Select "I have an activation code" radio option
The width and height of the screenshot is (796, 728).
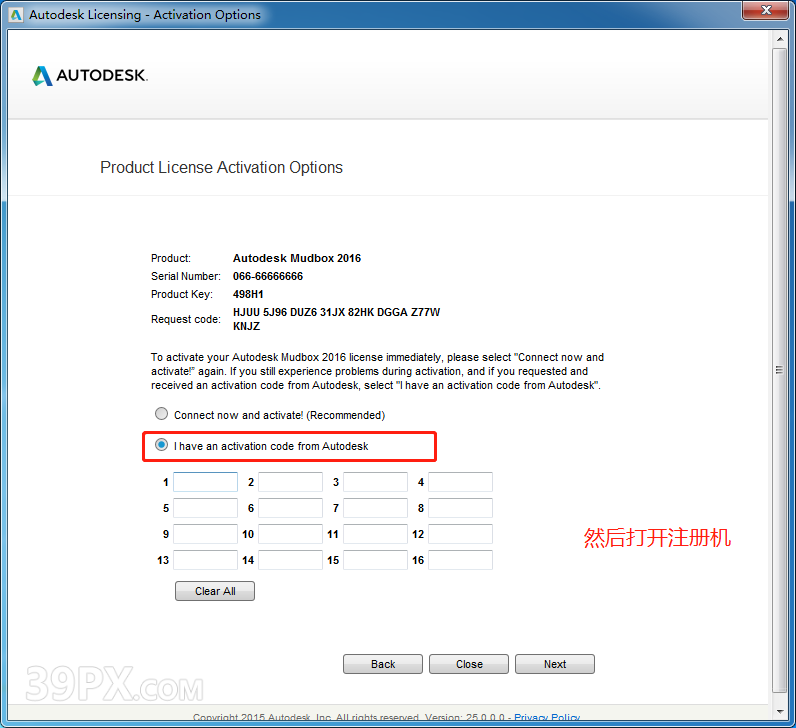tap(162, 445)
